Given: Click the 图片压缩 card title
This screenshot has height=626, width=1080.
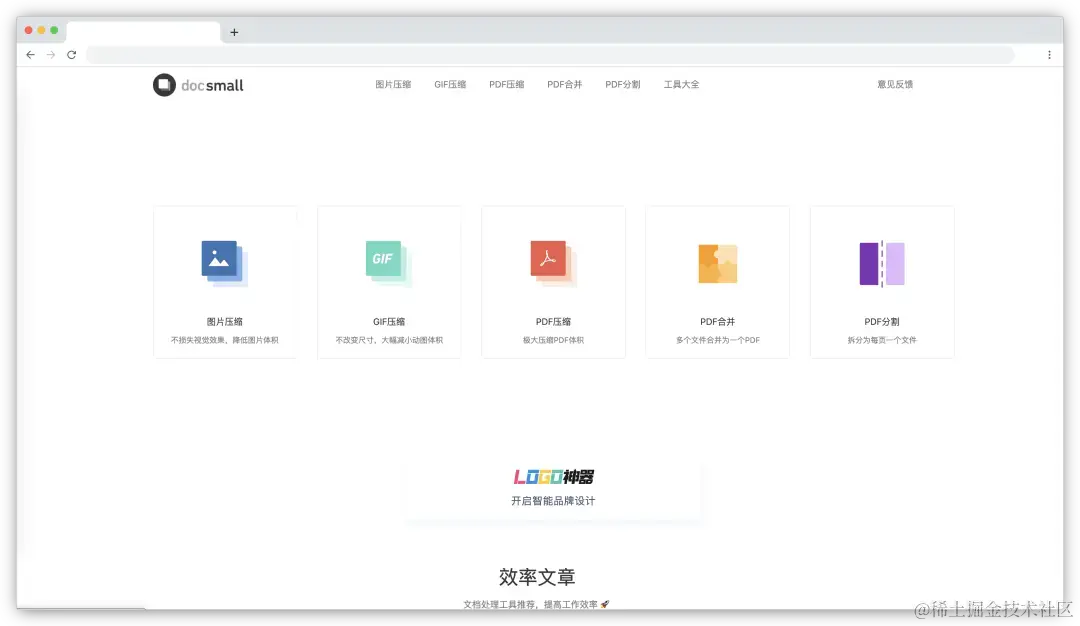Looking at the screenshot, I should (x=225, y=322).
